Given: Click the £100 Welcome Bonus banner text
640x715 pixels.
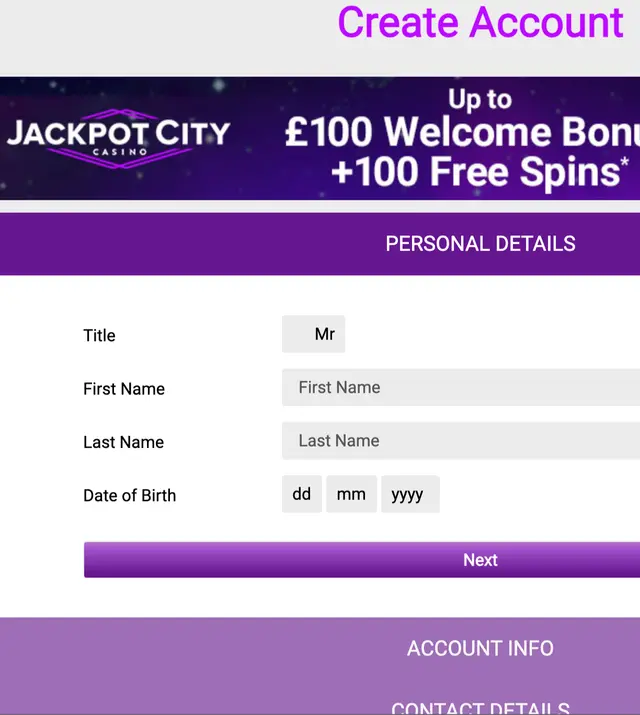Looking at the screenshot, I should (462, 133).
